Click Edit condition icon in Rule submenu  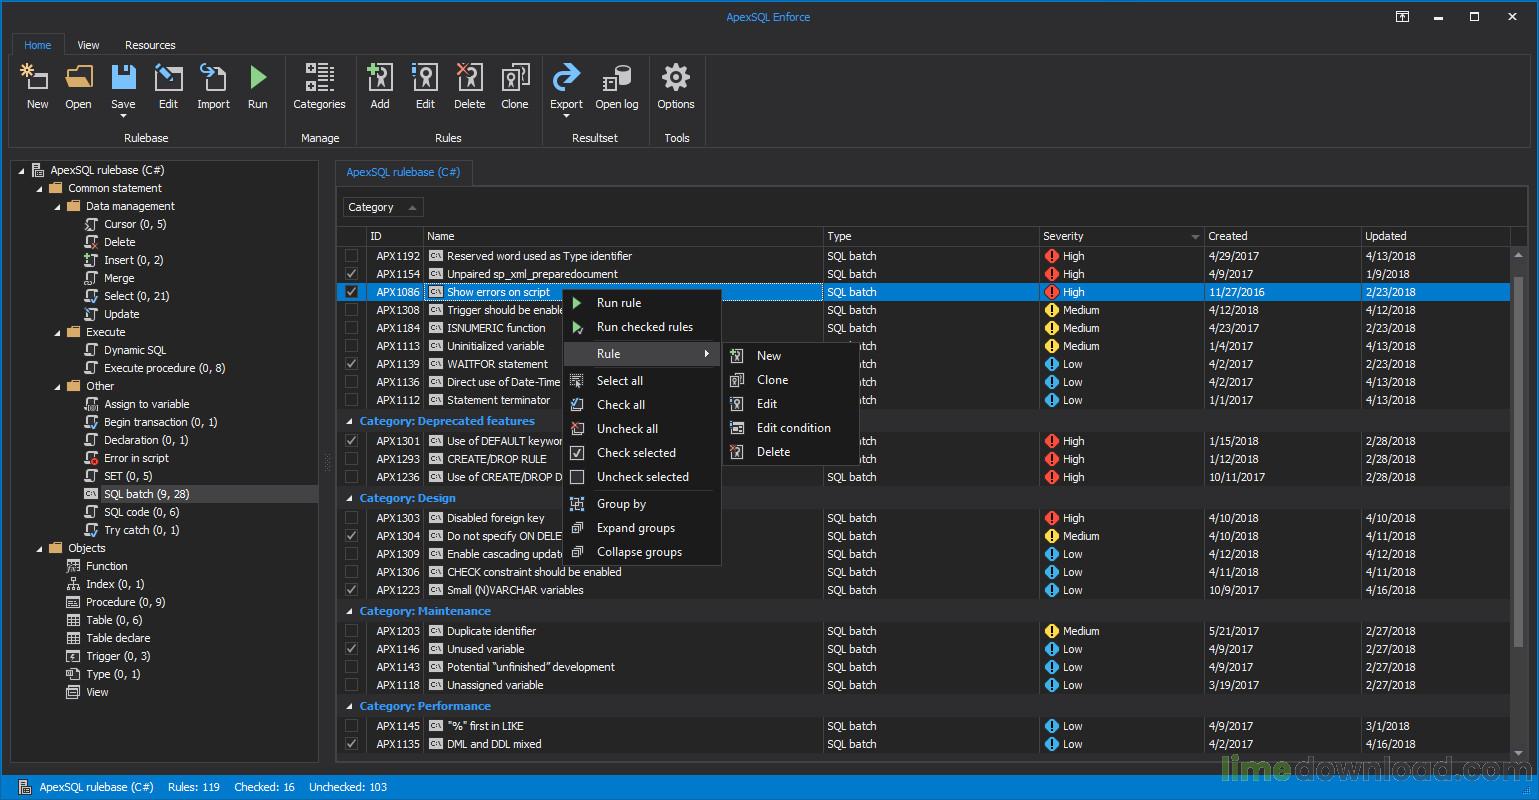(x=737, y=428)
